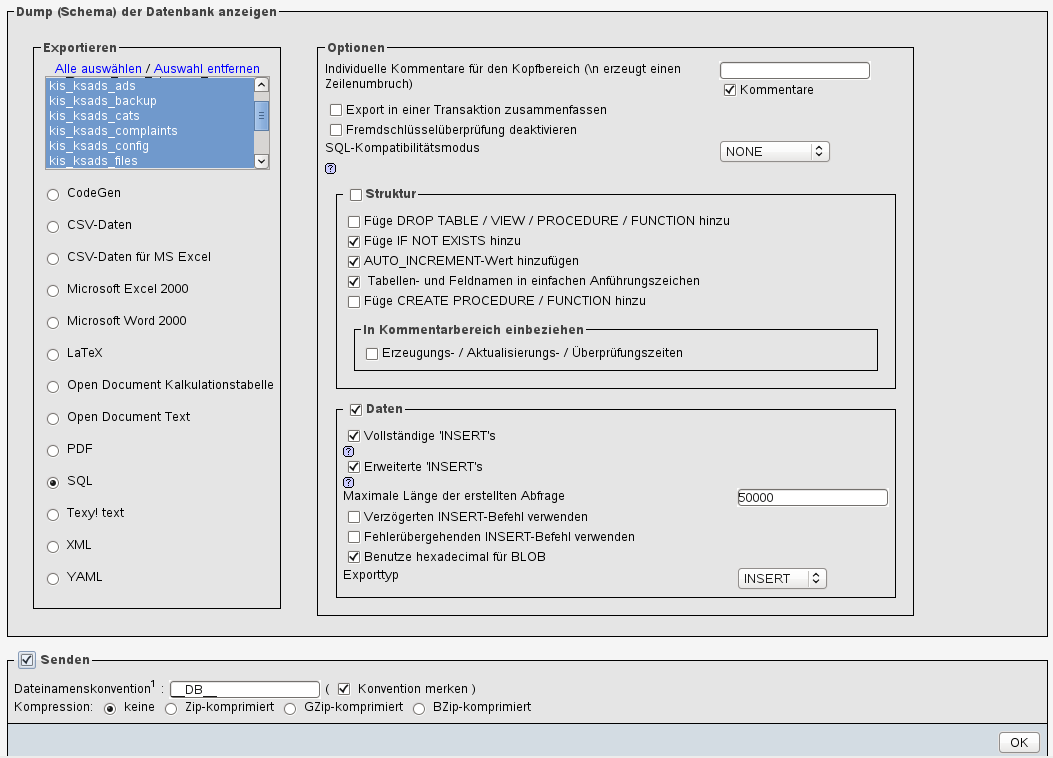Screen dimensions: 1053x758
Task: Click table list scroll down arrow
Action: [x=262, y=161]
